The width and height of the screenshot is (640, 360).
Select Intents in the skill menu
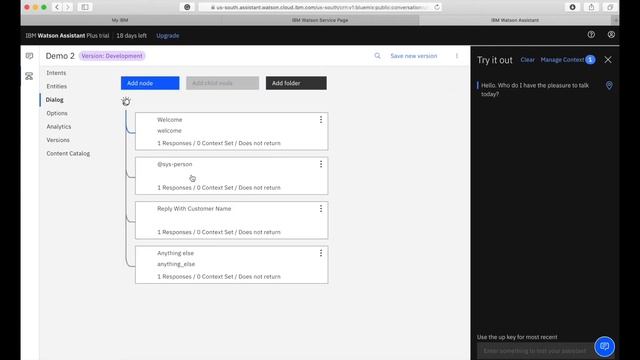click(56, 73)
